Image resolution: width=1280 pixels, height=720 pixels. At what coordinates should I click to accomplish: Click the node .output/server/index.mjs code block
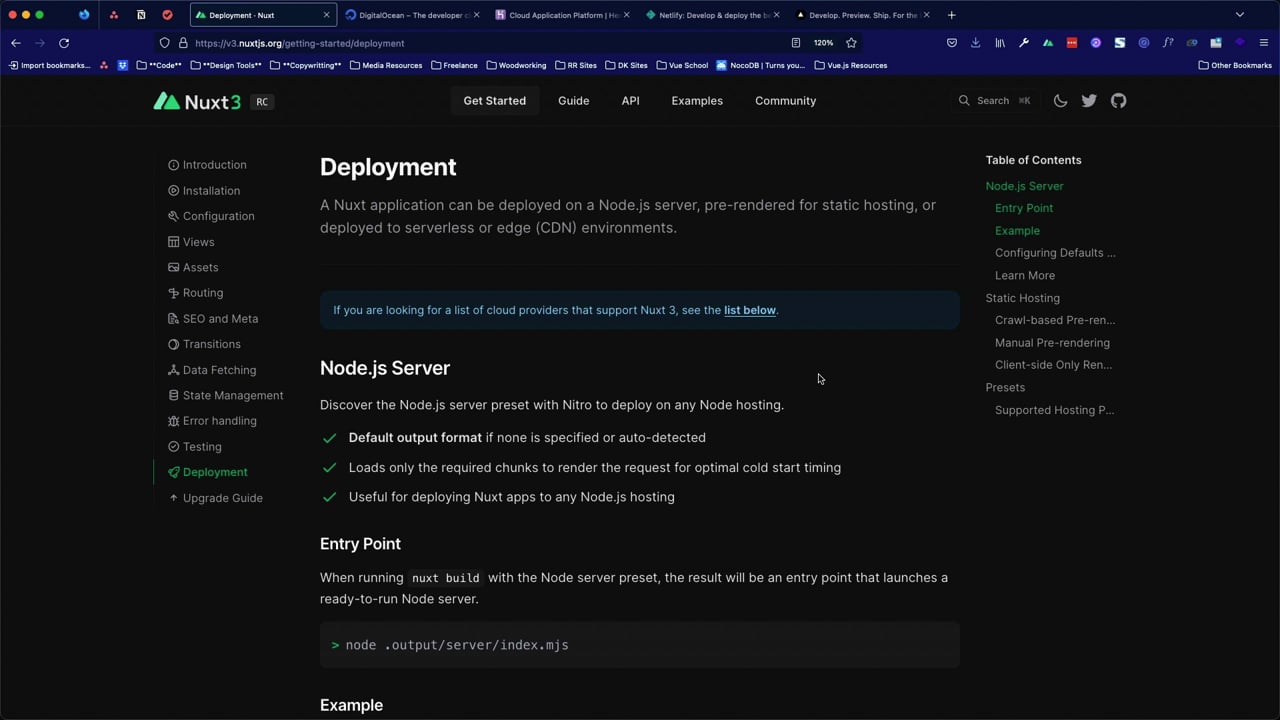[640, 645]
